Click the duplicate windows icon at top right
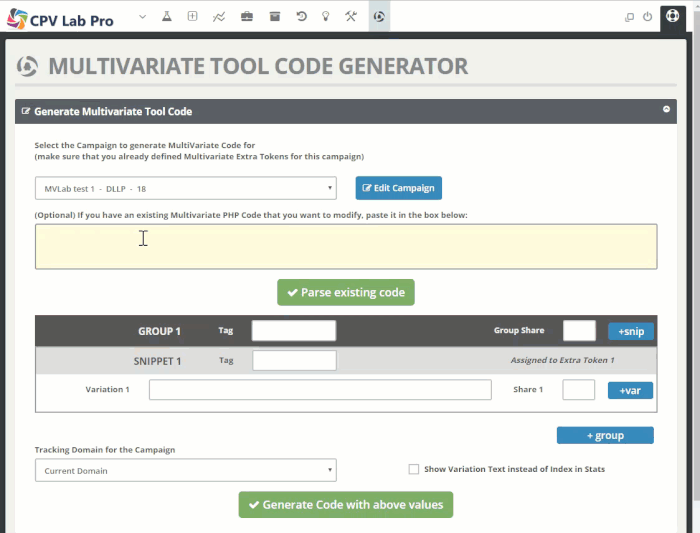The width and height of the screenshot is (700, 533). [x=629, y=17]
